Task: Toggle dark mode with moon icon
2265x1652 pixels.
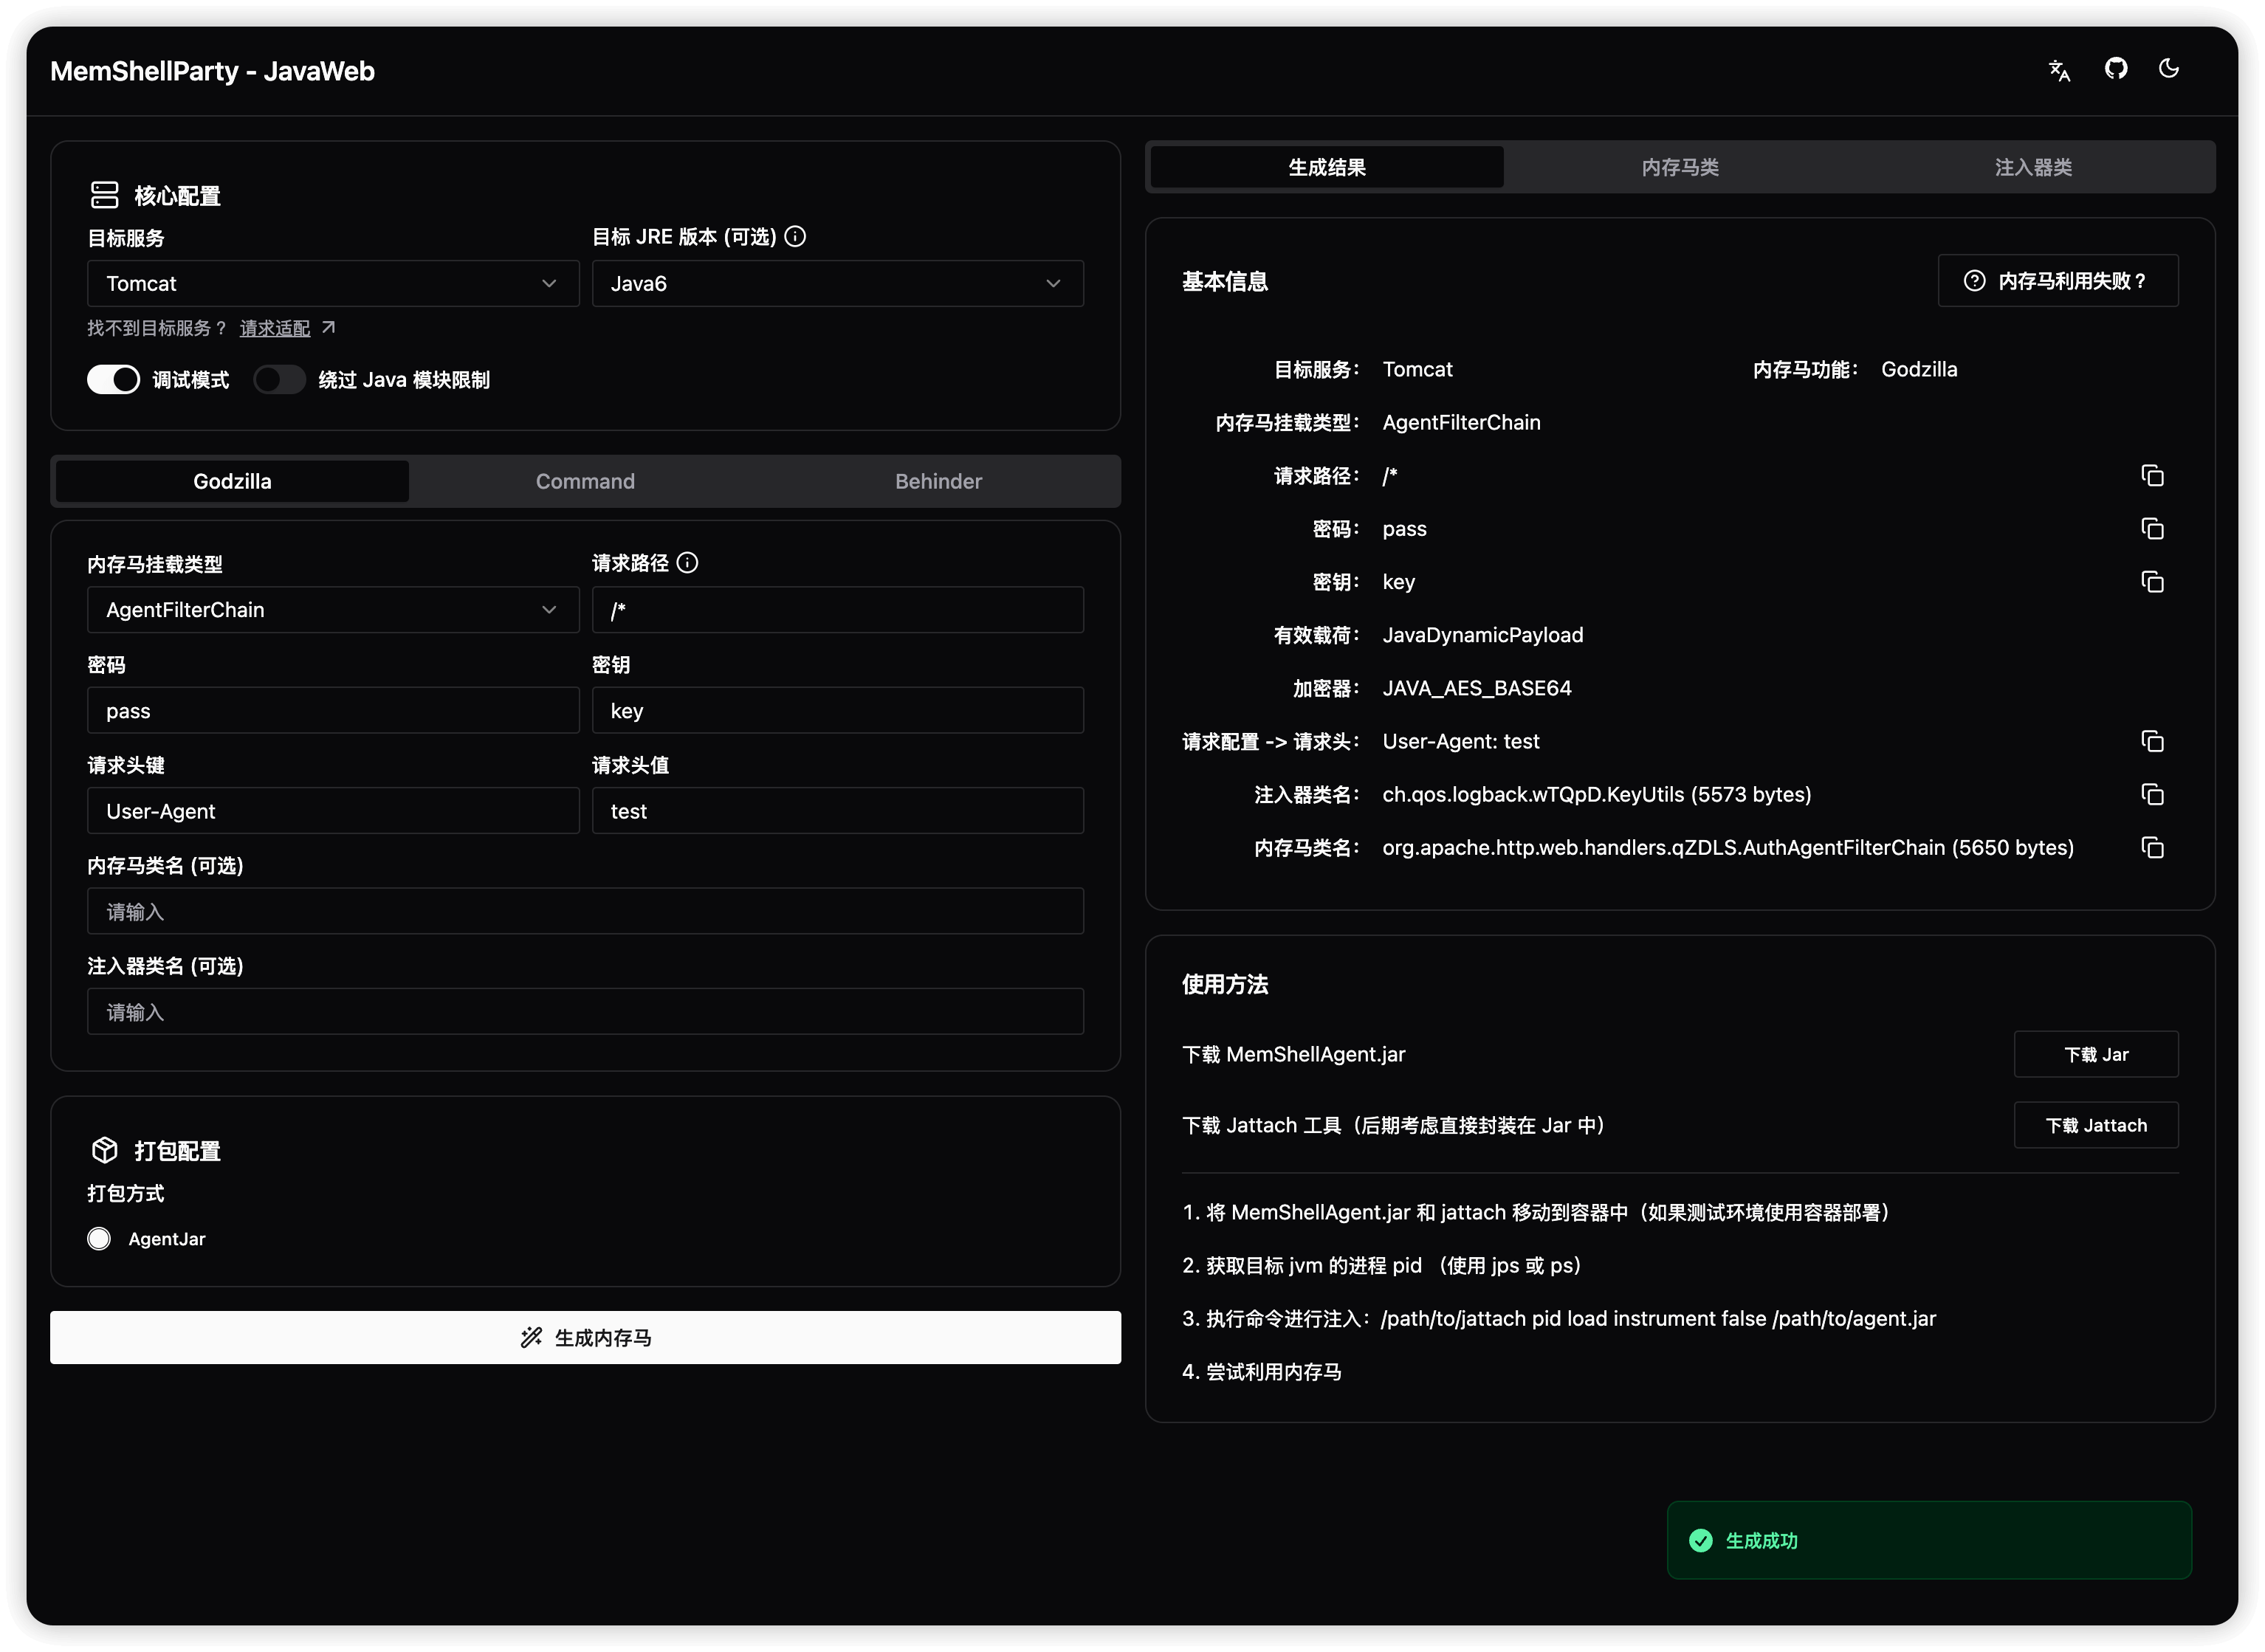Action: pyautogui.click(x=2168, y=68)
